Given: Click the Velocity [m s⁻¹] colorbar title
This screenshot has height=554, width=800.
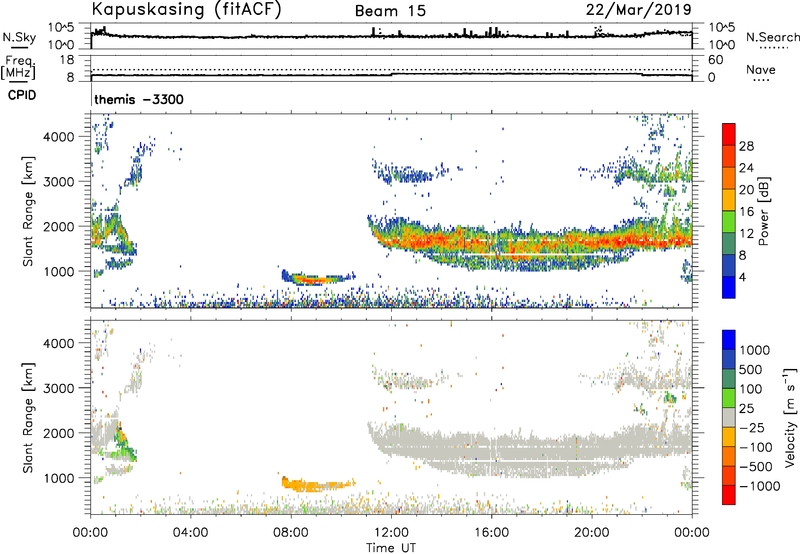Looking at the screenshot, I should 790,417.
